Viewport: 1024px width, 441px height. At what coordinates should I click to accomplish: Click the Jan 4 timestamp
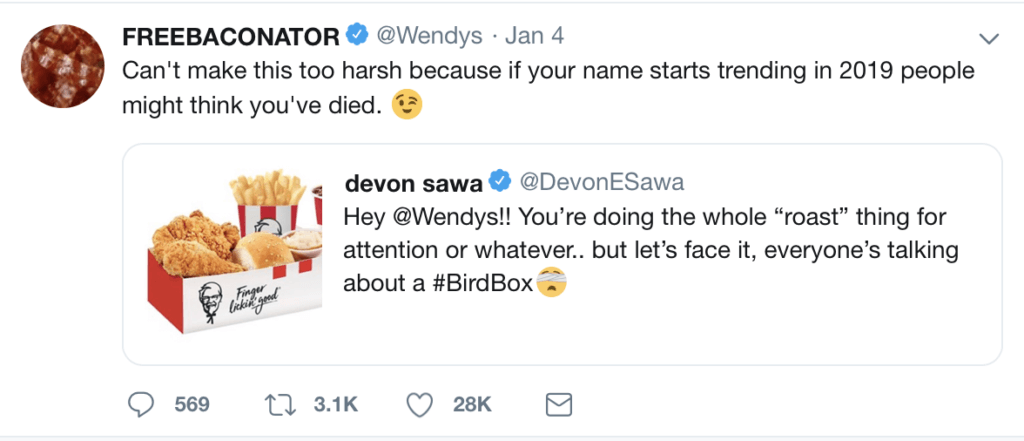(535, 37)
